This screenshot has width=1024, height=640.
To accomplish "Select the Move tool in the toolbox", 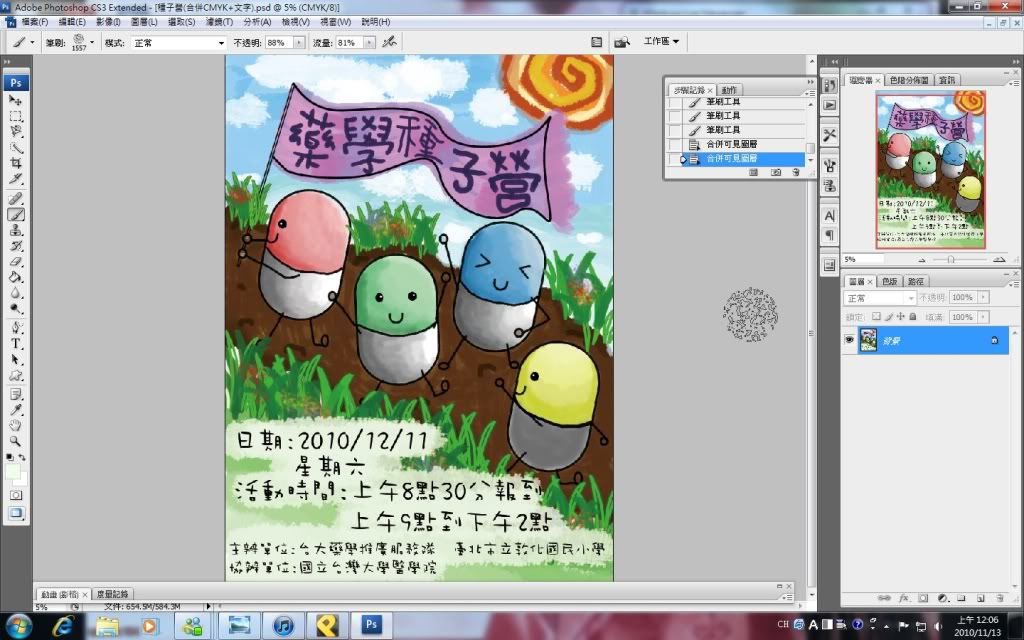I will [x=16, y=100].
